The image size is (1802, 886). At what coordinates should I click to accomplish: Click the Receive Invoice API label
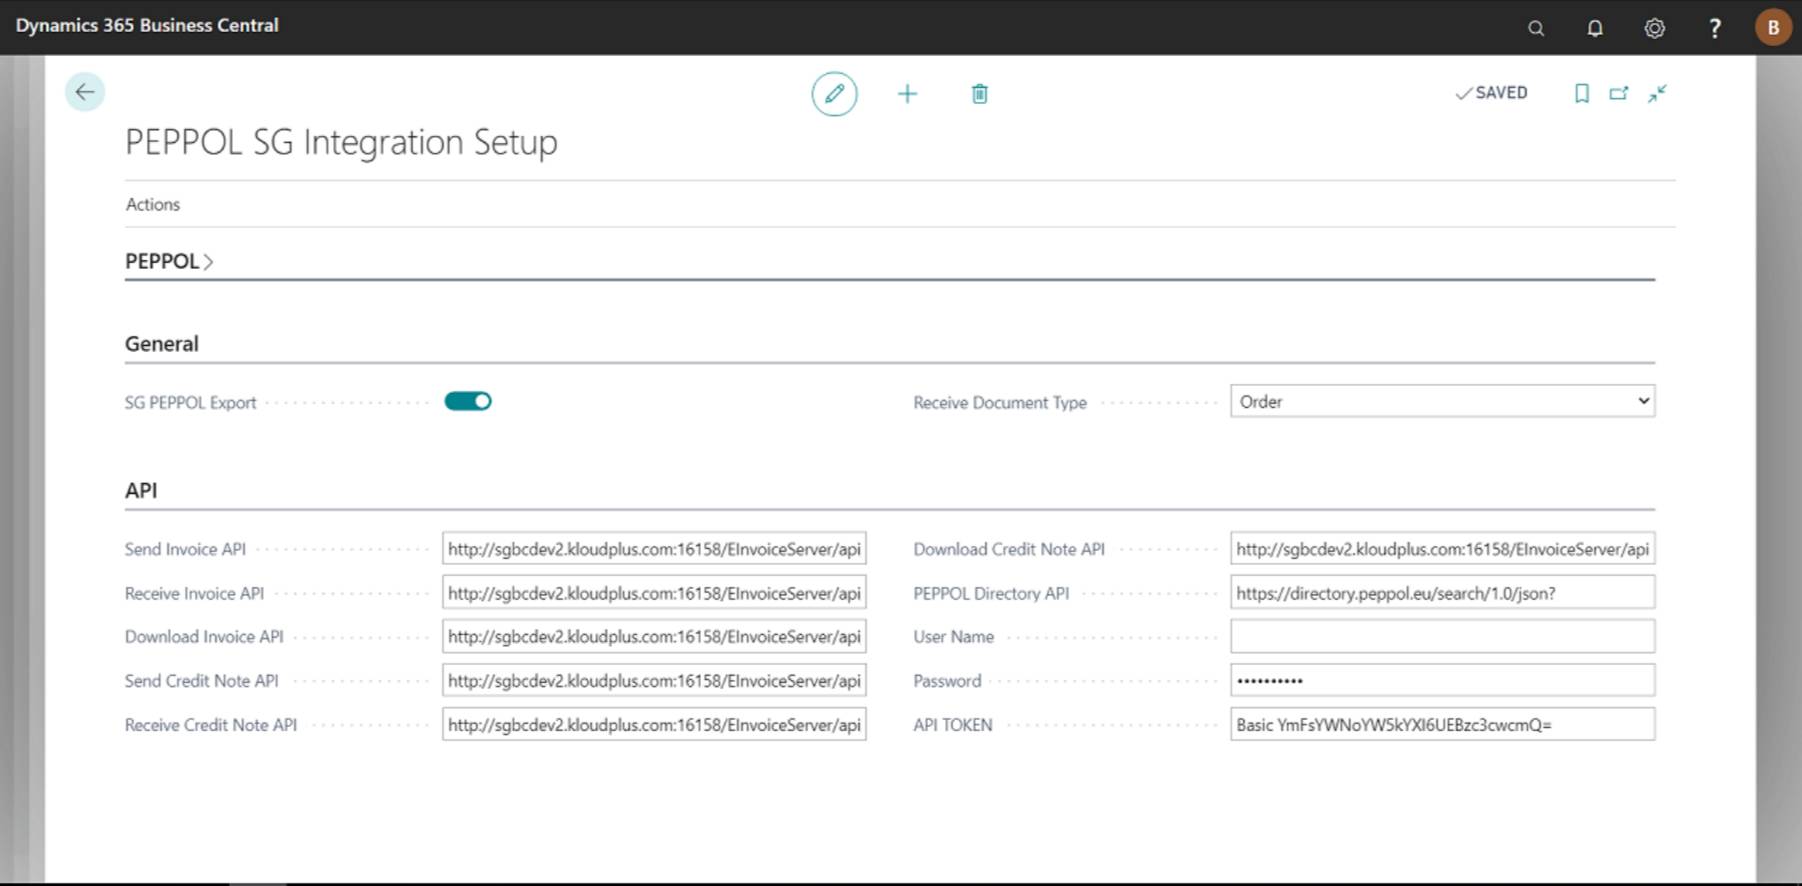(x=194, y=593)
